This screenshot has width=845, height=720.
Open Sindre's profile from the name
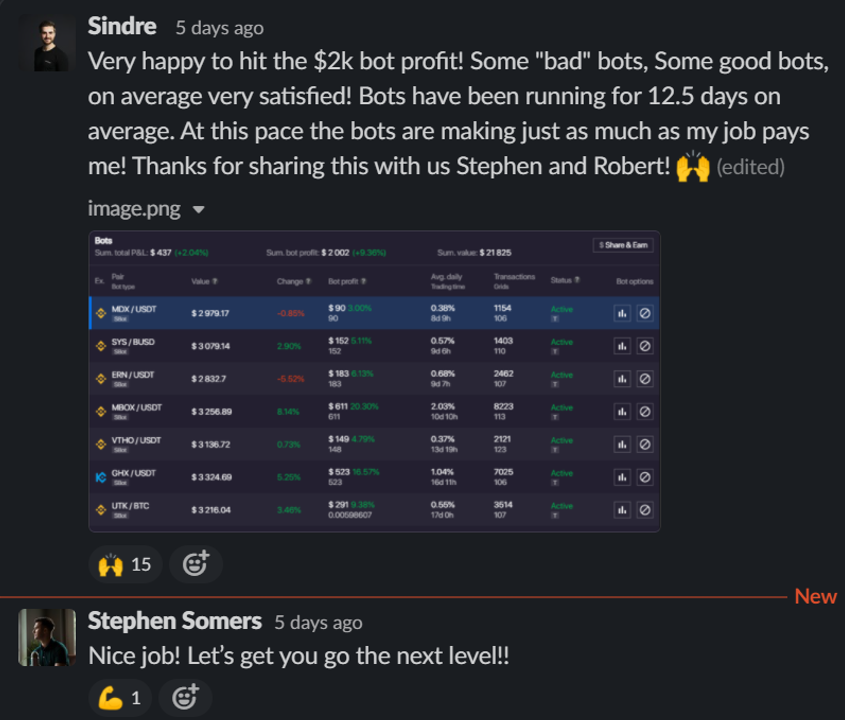click(x=124, y=25)
